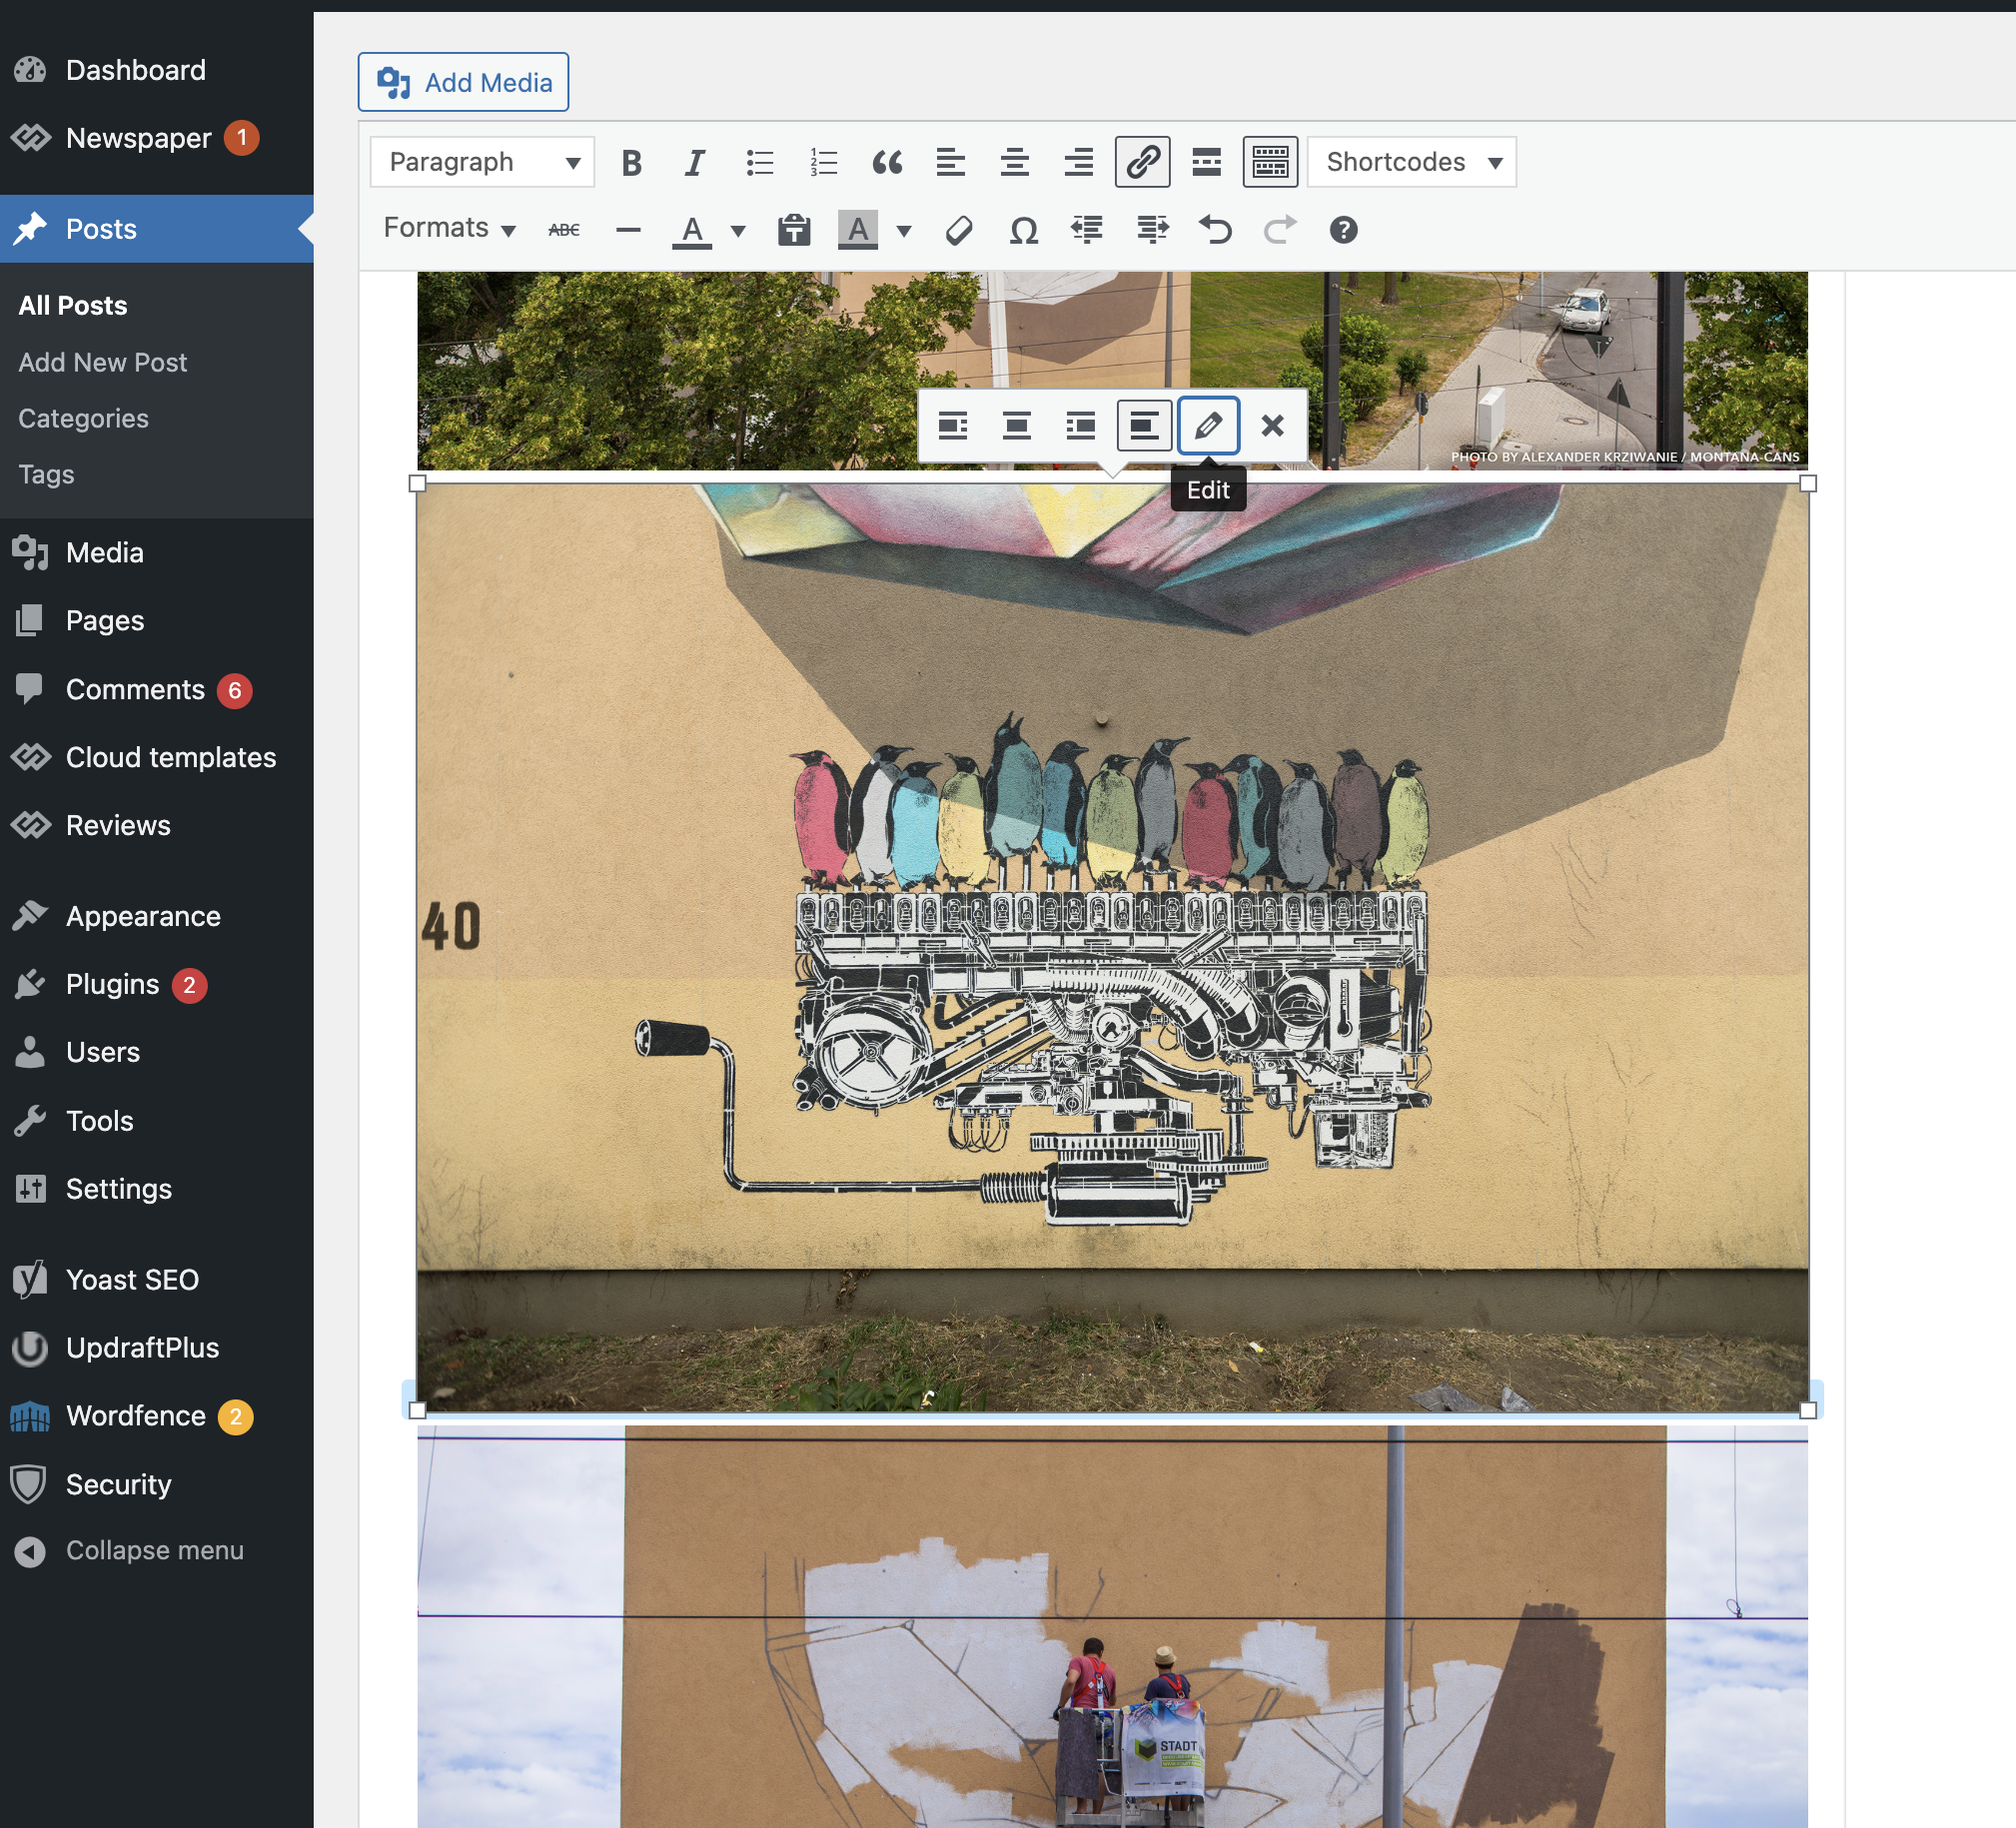2016x1828 pixels.
Task: Open the Paragraph format dropdown
Action: (482, 162)
